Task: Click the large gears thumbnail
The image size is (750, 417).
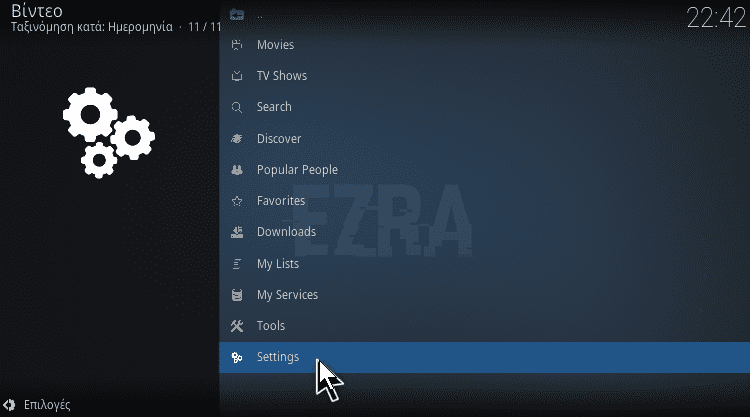Action: (109, 132)
